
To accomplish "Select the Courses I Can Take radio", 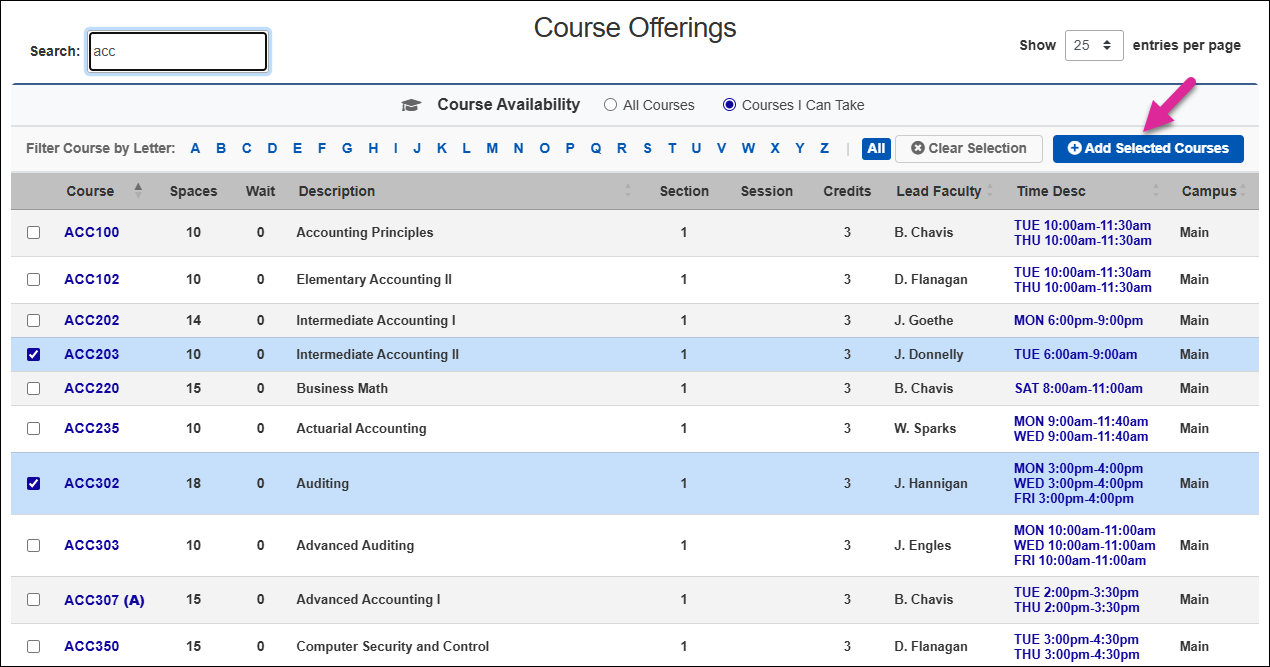I will pyautogui.click(x=729, y=105).
